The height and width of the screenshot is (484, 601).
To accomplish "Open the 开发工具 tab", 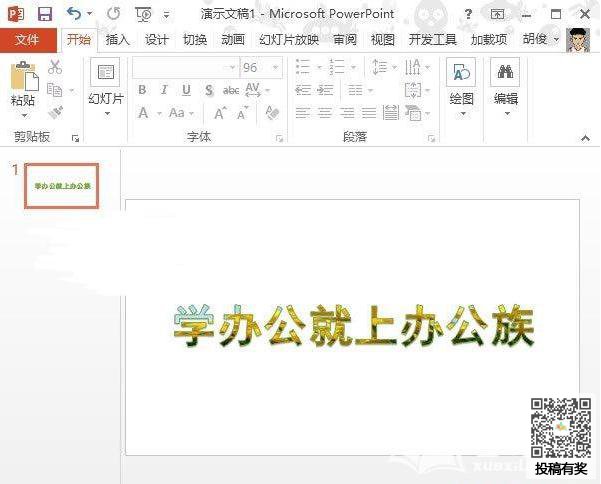I will [x=432, y=39].
